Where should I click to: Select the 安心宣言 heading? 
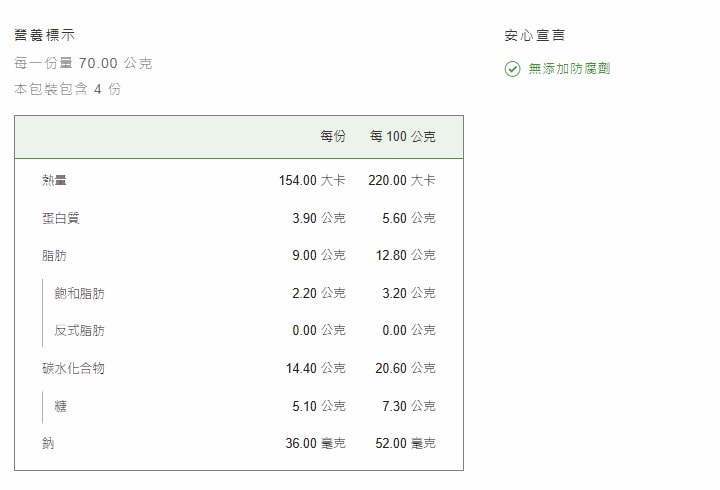(x=535, y=35)
